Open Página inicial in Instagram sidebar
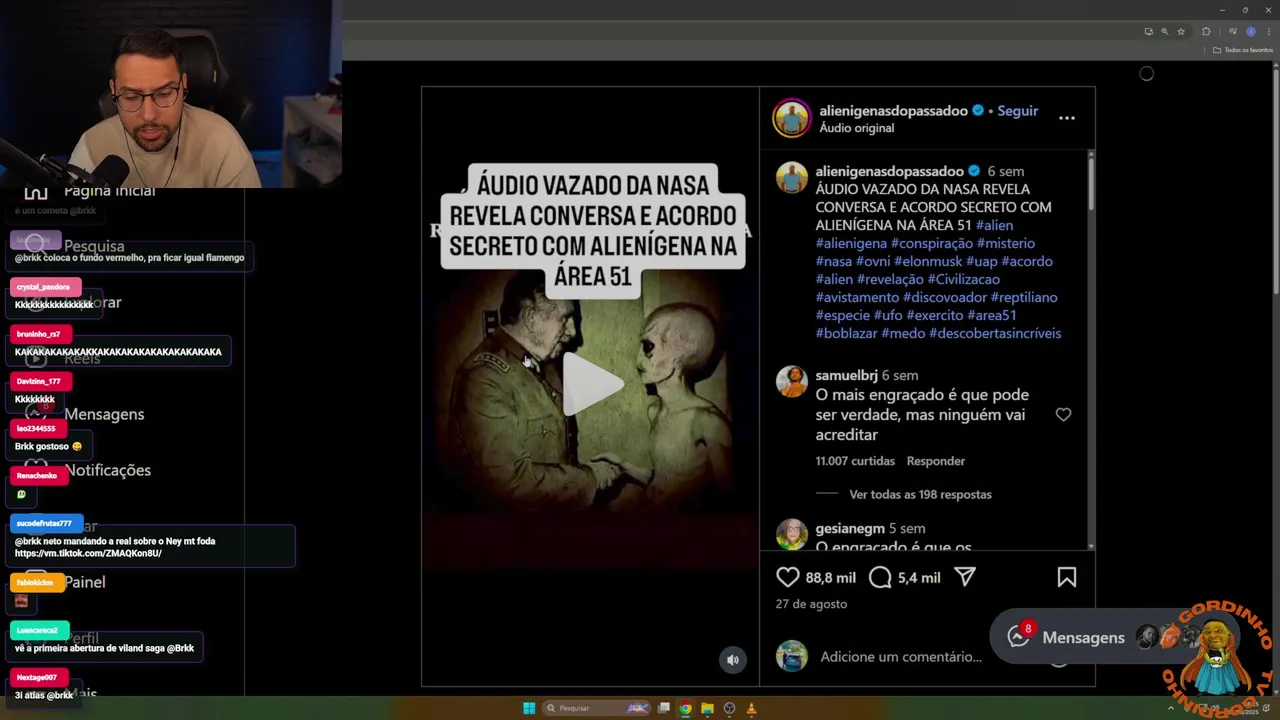The width and height of the screenshot is (1280, 720). (90, 190)
